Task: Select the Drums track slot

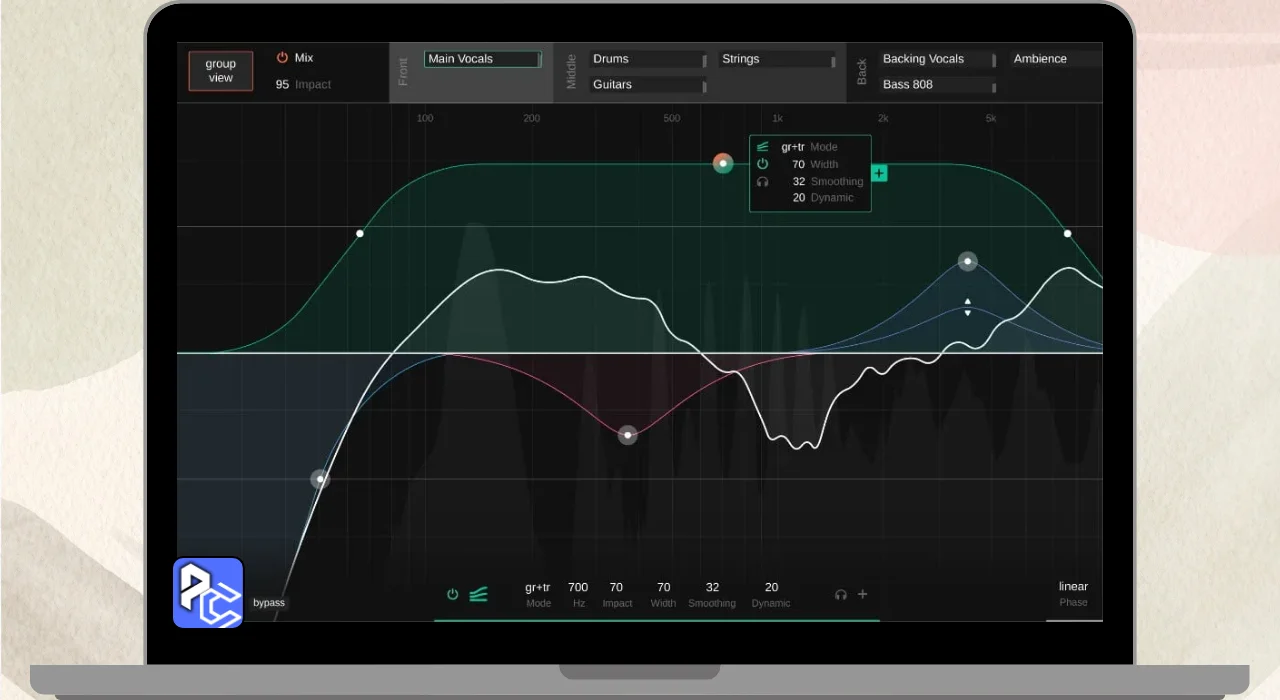Action: [x=648, y=59]
